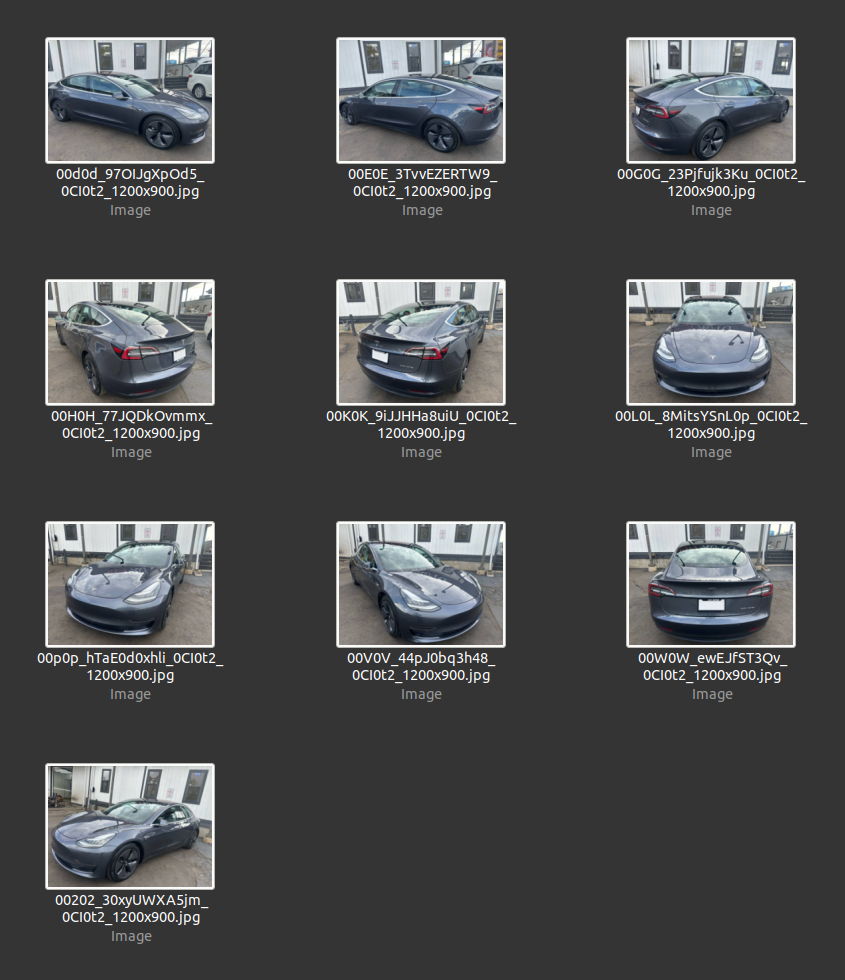845x980 pixels.
Task: Select the 00202_30xyUWXA5jm image thumbnail
Action: [130, 826]
